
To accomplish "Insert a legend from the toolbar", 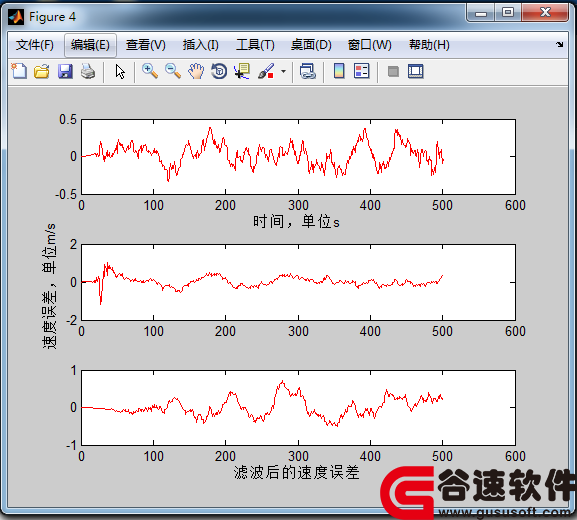I will click(362, 71).
